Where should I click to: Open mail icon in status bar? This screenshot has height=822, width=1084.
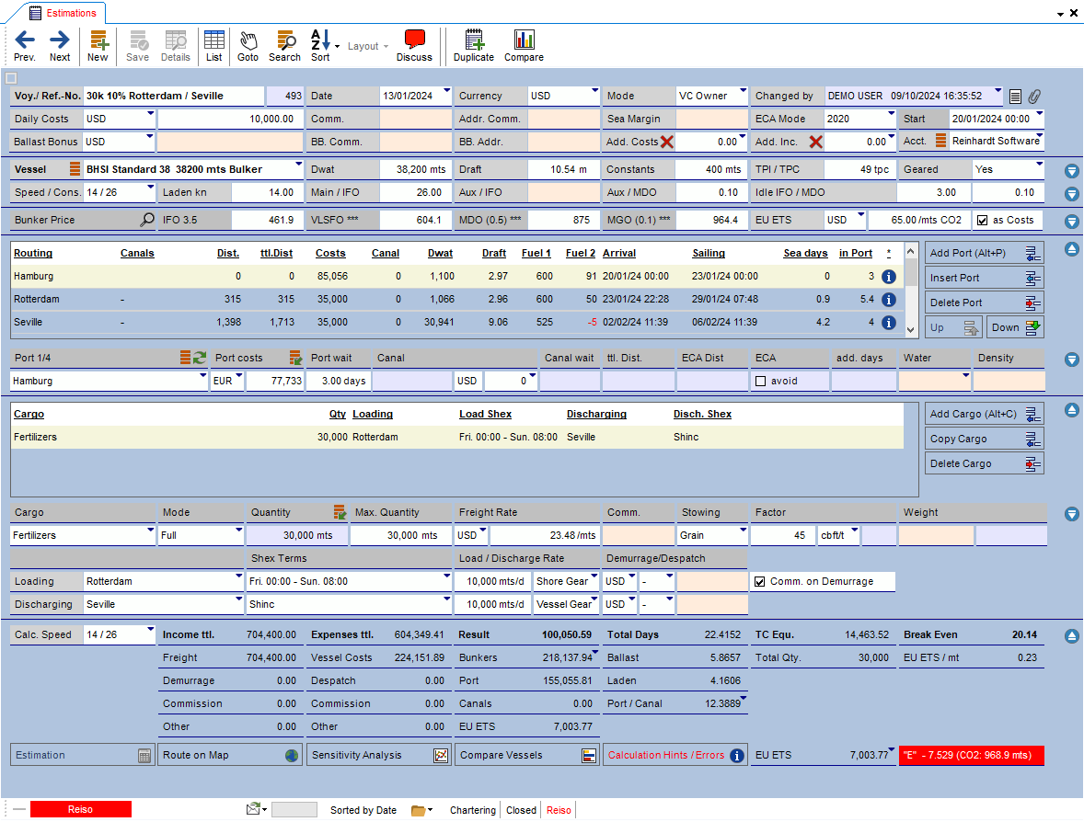(x=254, y=809)
